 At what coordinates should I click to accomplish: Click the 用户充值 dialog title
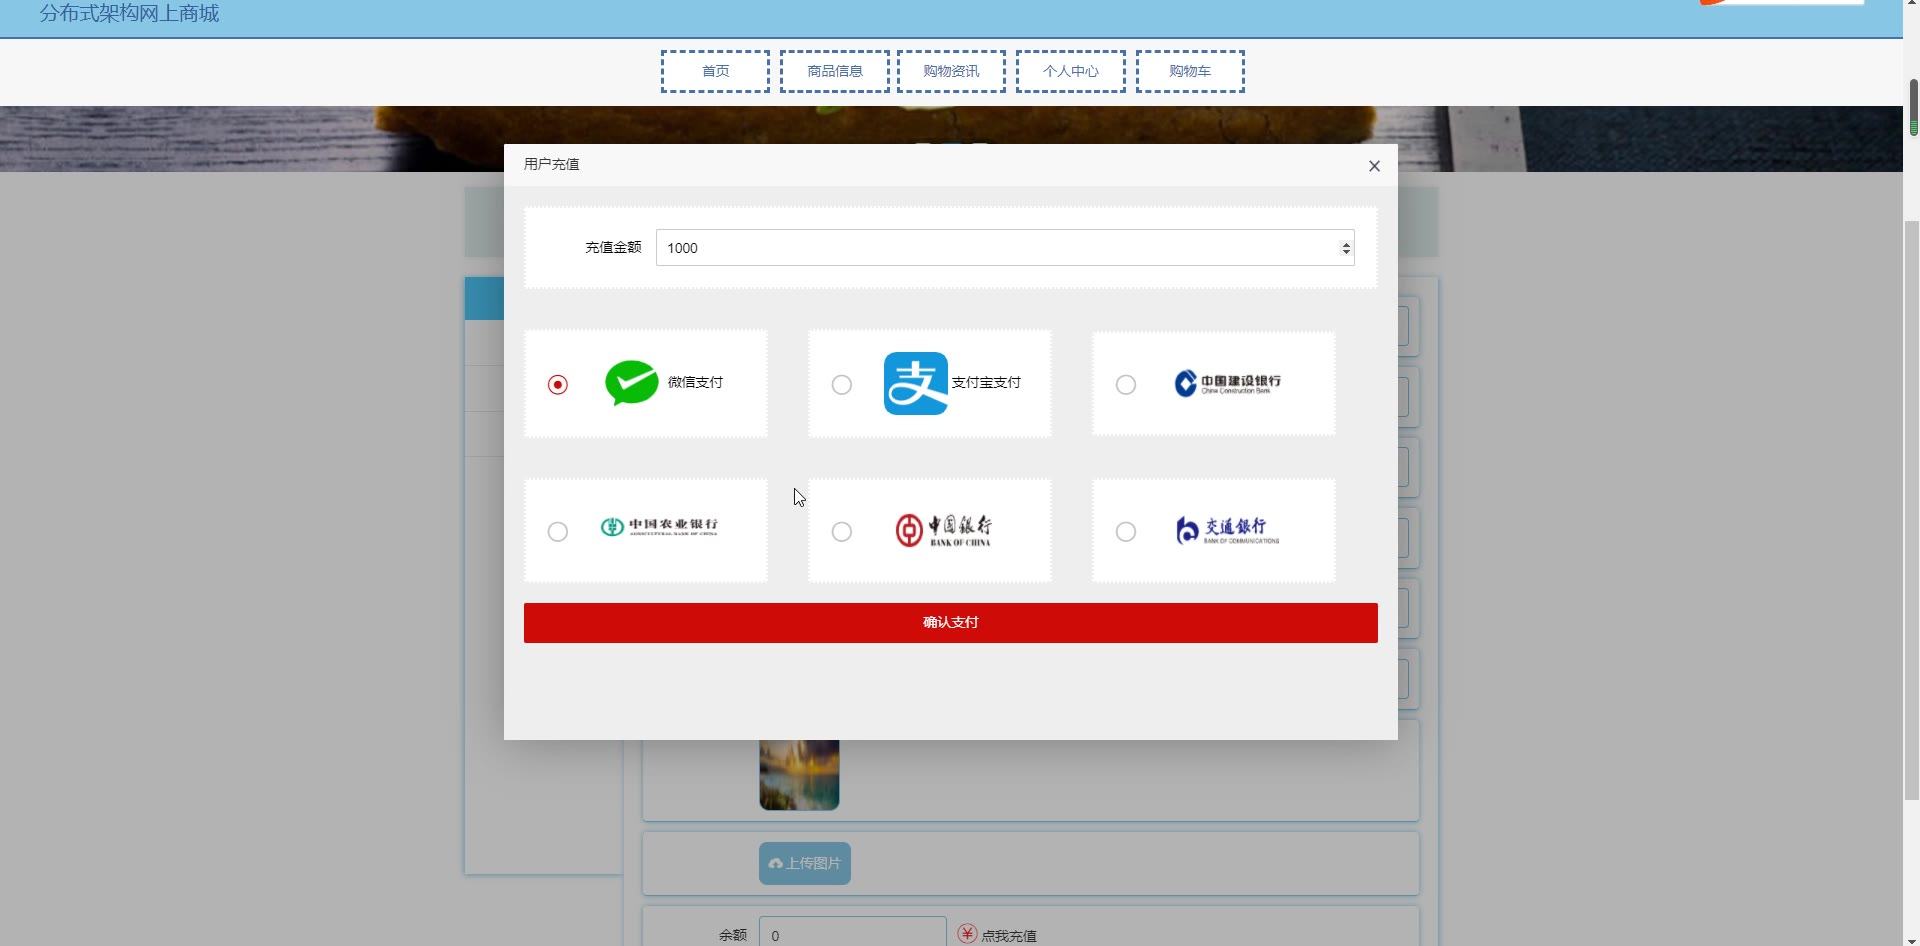pos(552,164)
